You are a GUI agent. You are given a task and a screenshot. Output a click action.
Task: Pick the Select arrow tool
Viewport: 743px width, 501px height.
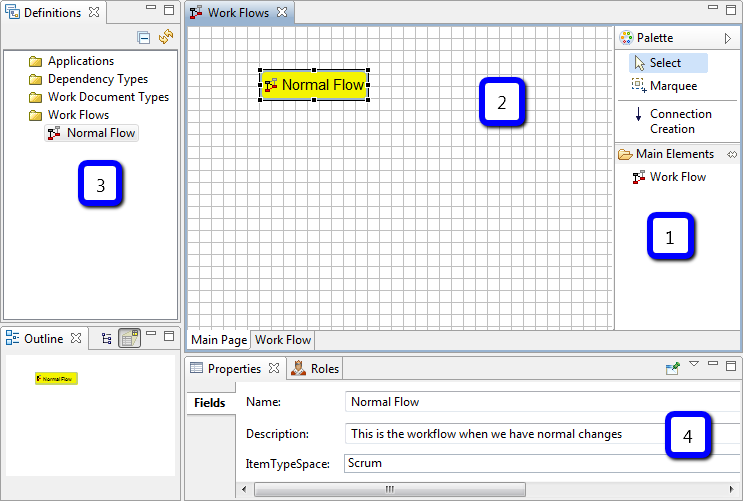664,63
